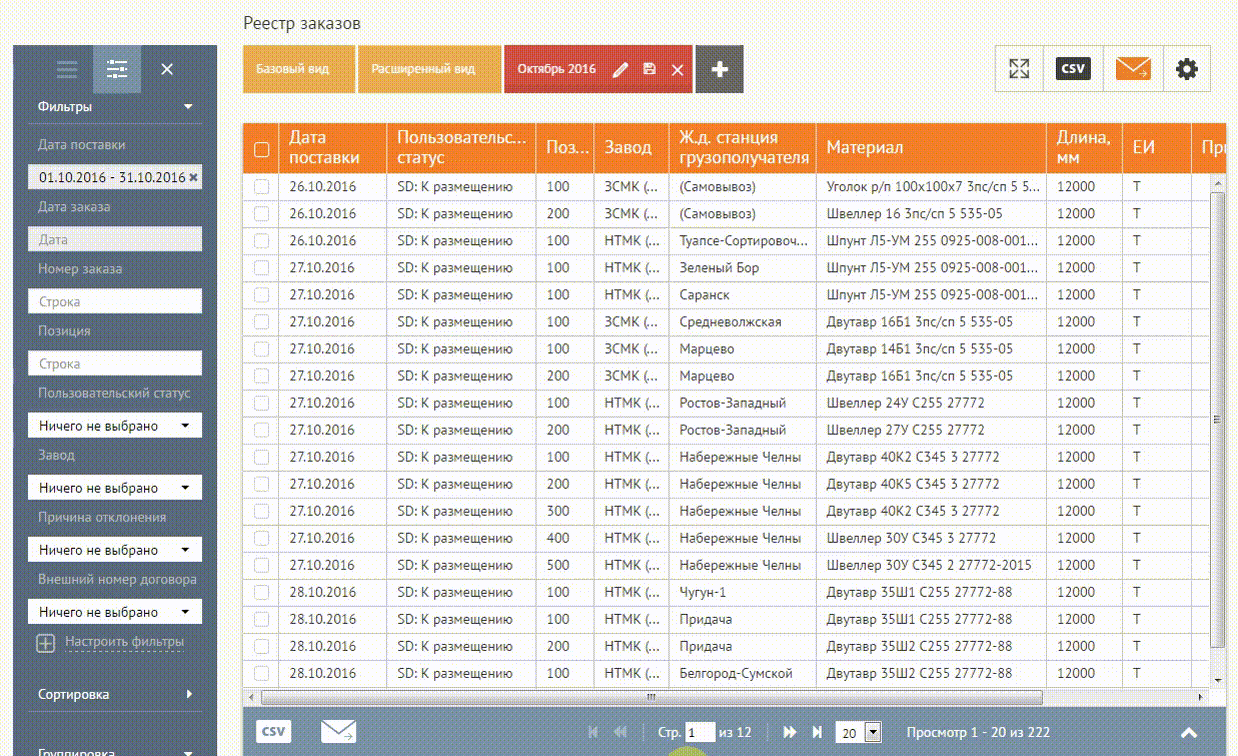The width and height of the screenshot is (1238, 756).
Task: Click Настроить фильтры link
Action: coord(124,642)
